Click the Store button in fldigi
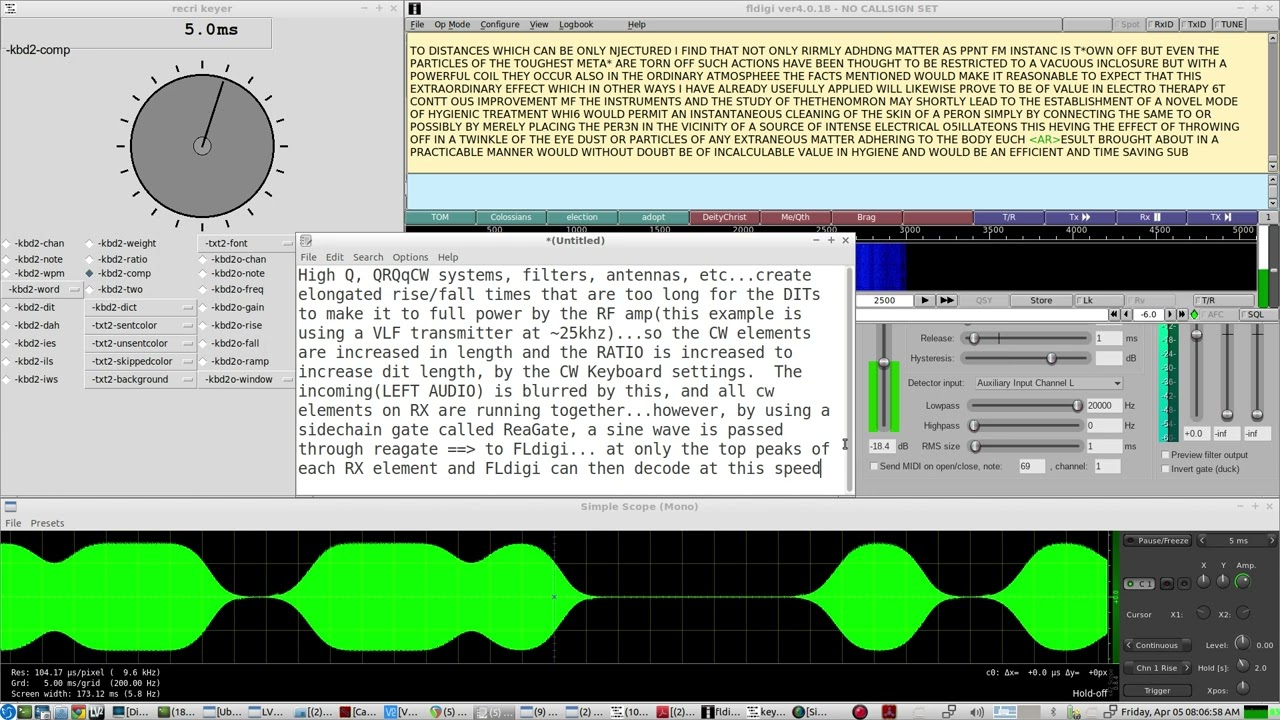This screenshot has width=1280, height=720. 1041,300
